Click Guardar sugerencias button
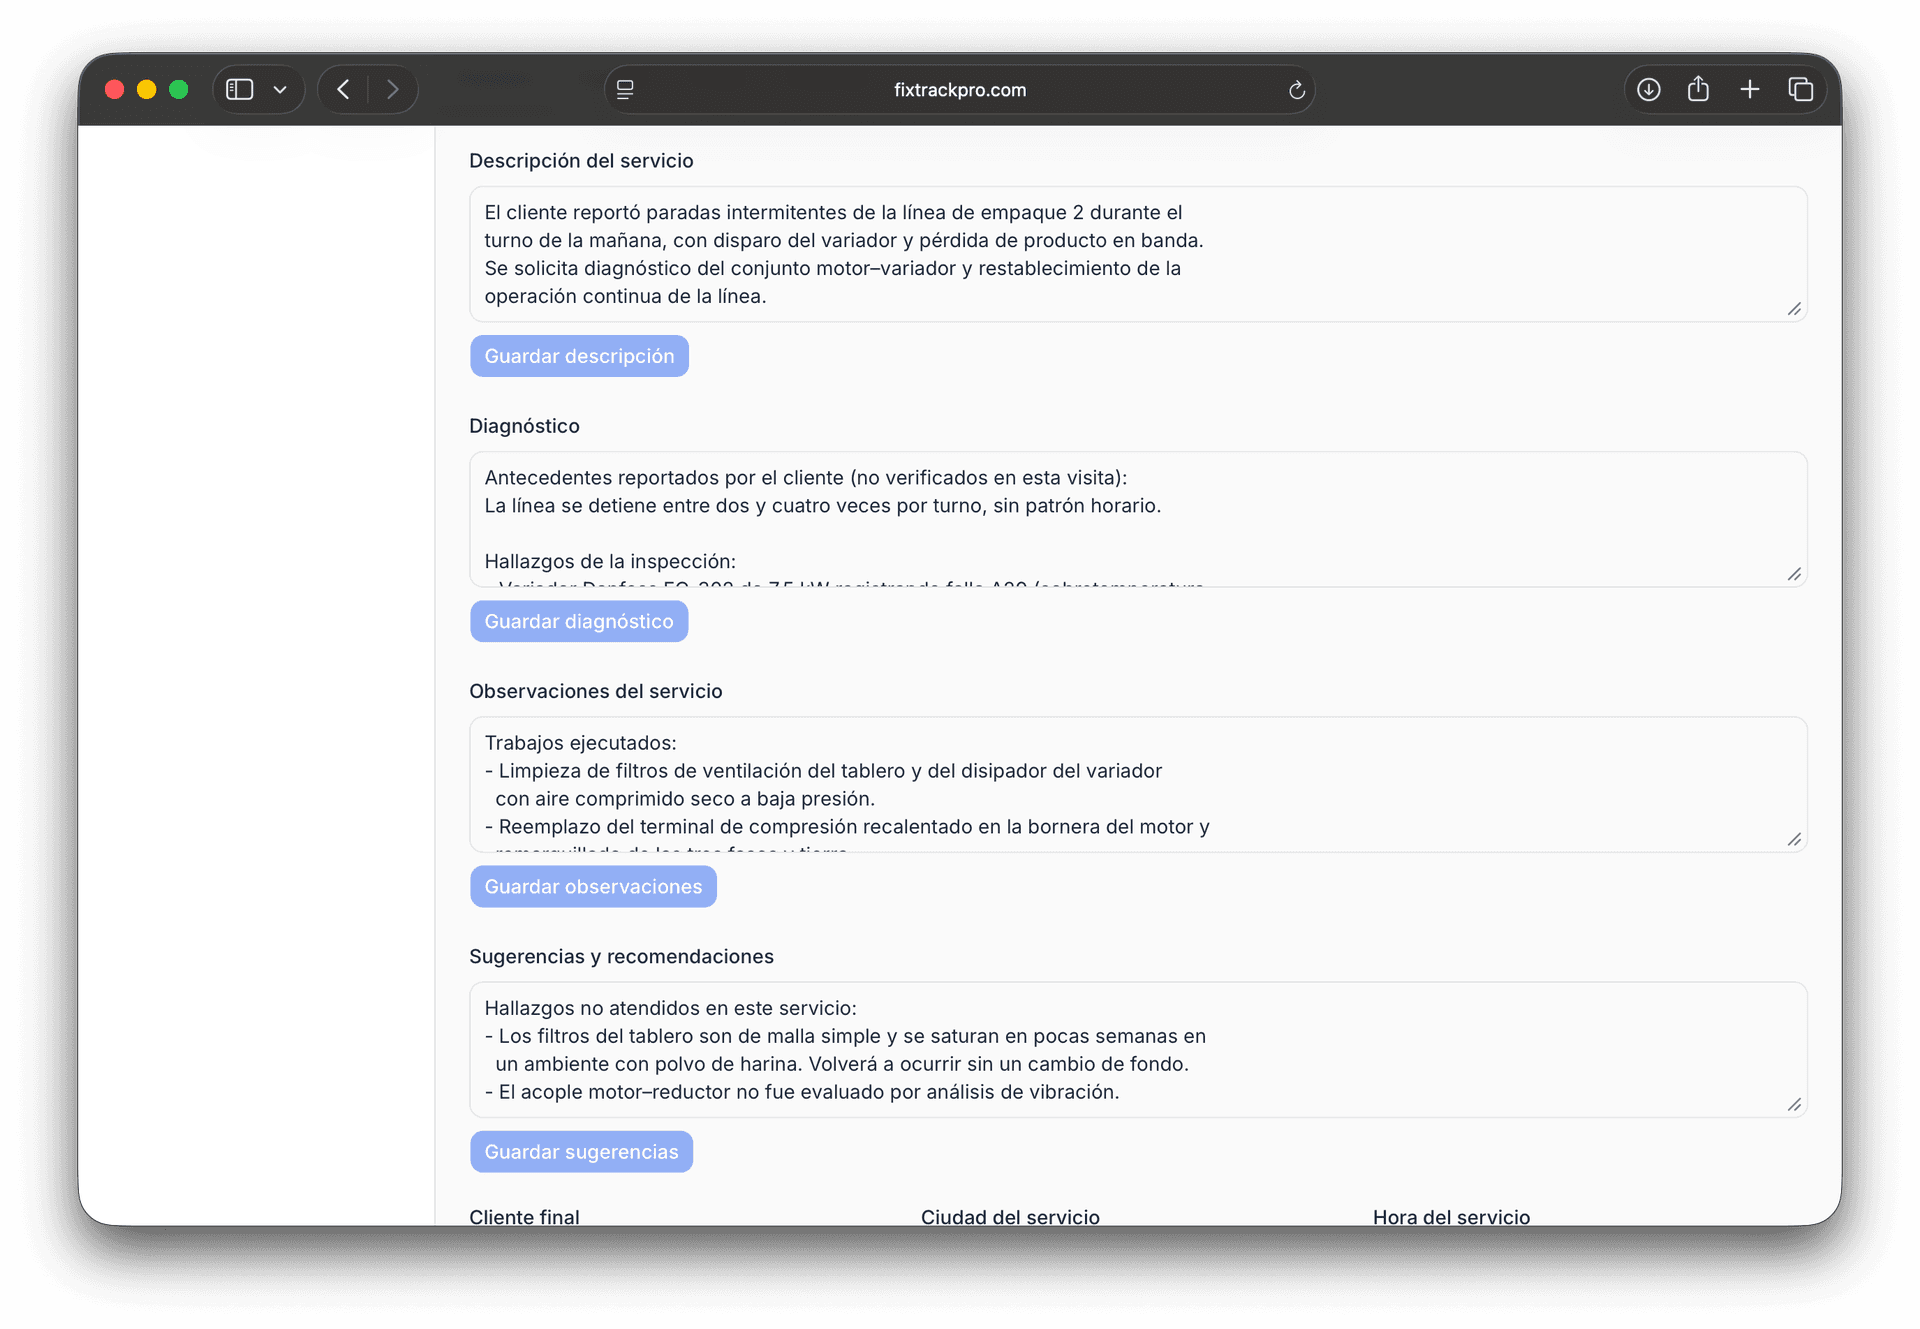 581,1151
